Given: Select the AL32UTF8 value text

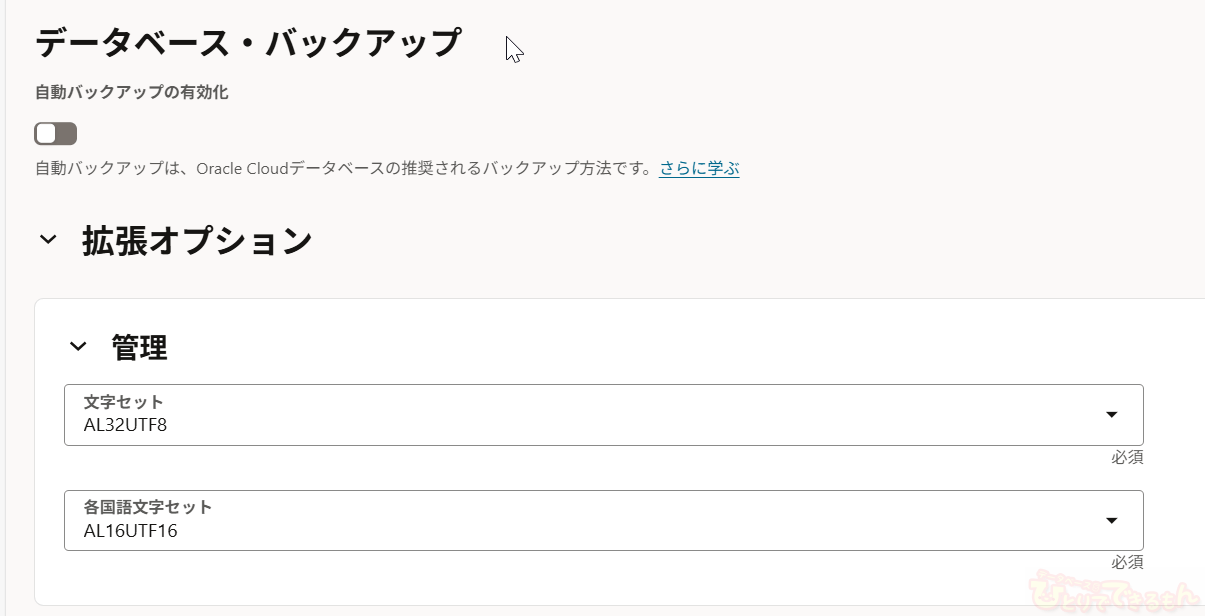Looking at the screenshot, I should (125, 425).
